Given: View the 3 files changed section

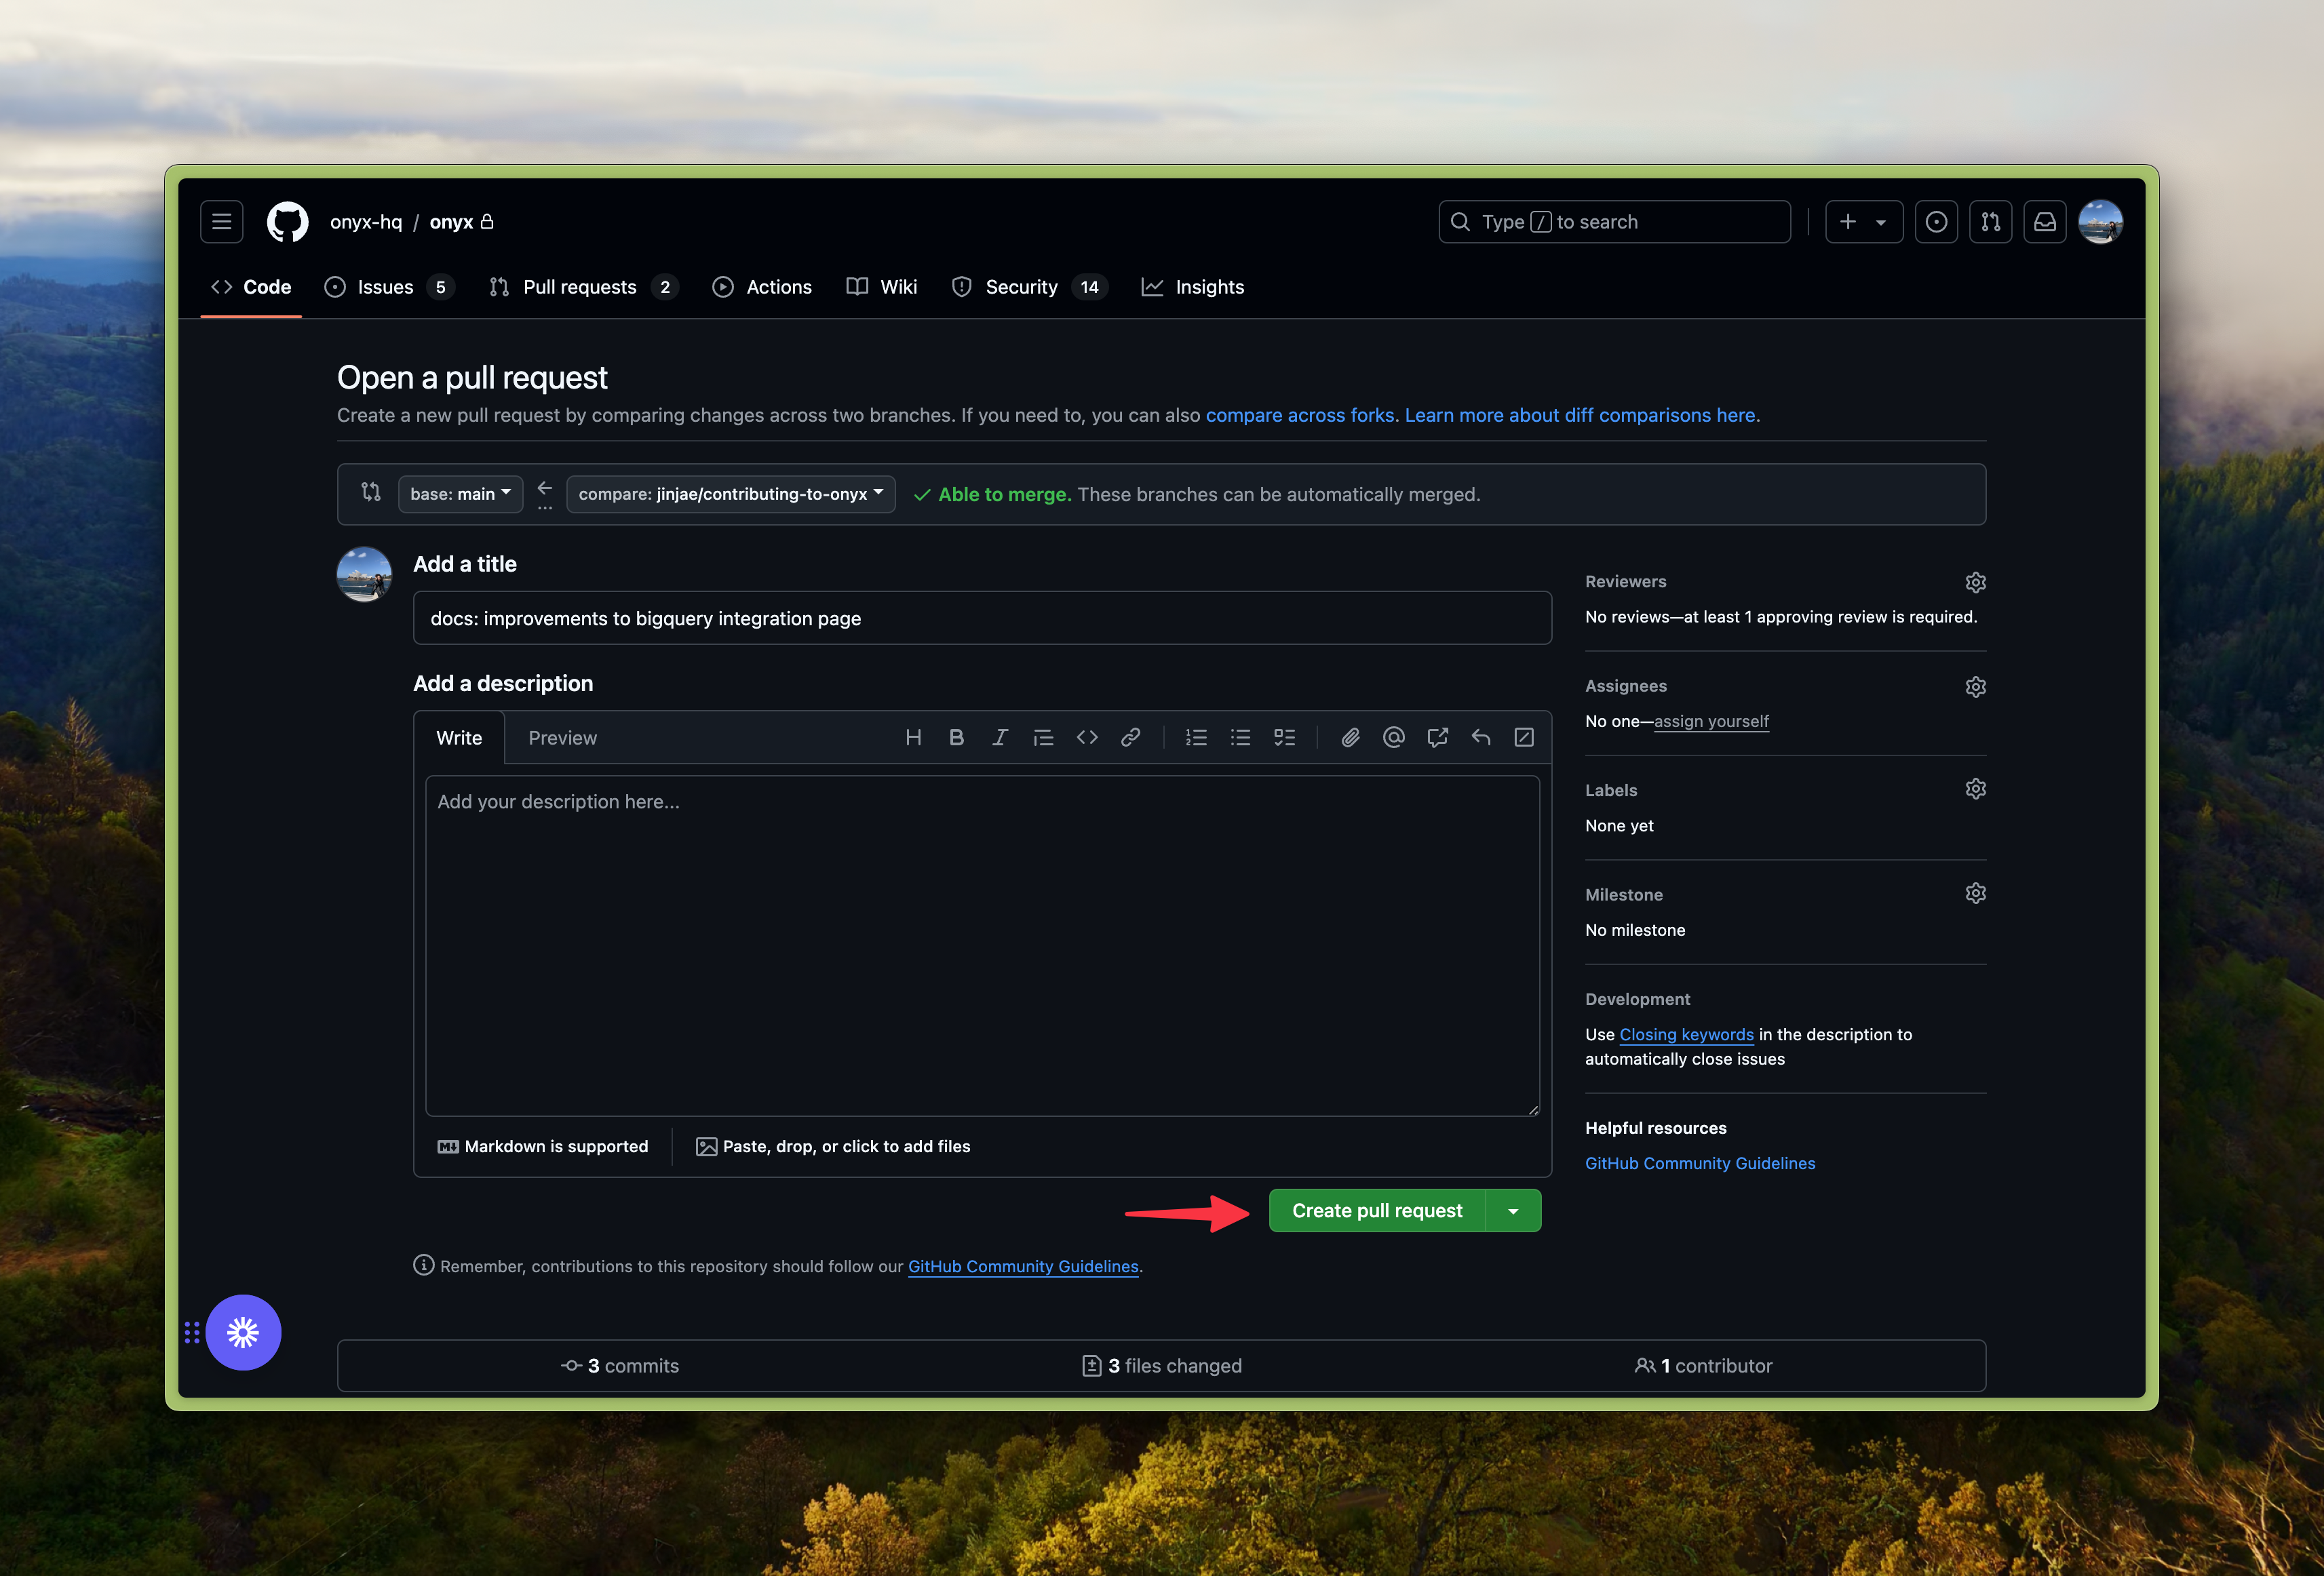Looking at the screenshot, I should (x=1162, y=1366).
